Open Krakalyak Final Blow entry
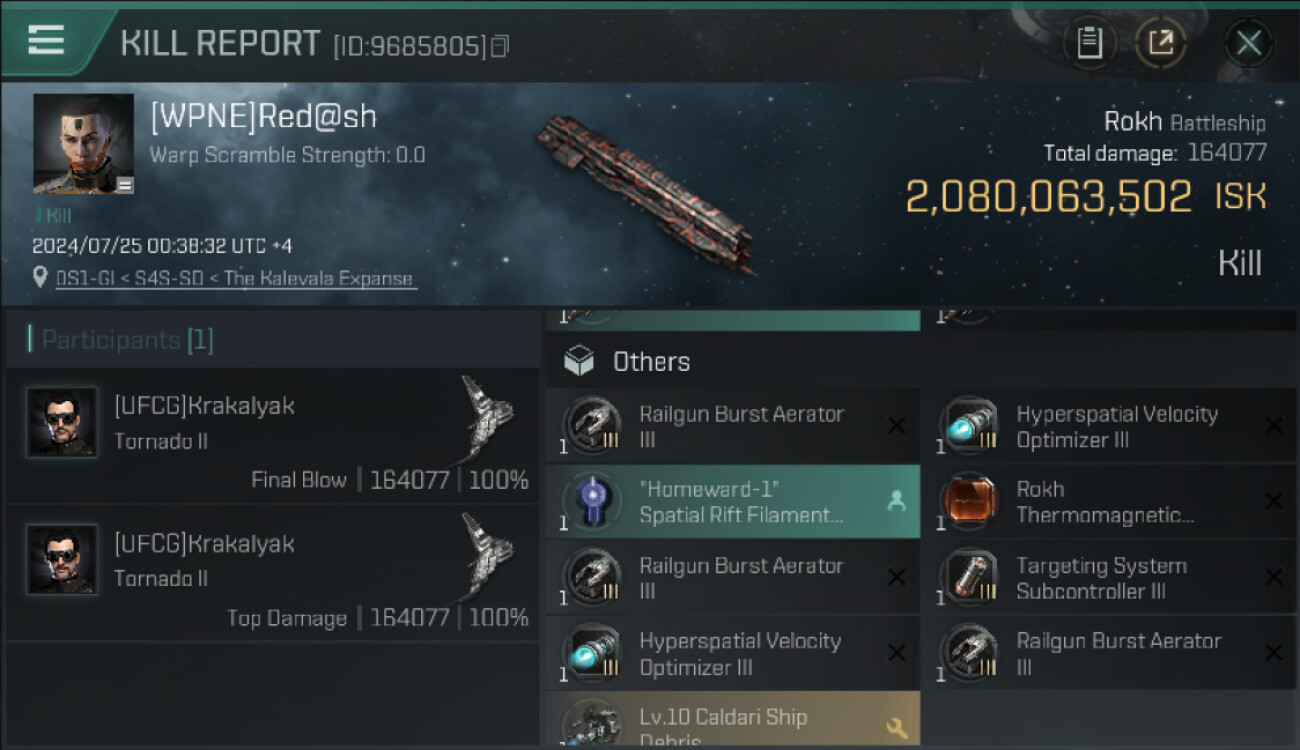The height and width of the screenshot is (750, 1300). point(272,435)
